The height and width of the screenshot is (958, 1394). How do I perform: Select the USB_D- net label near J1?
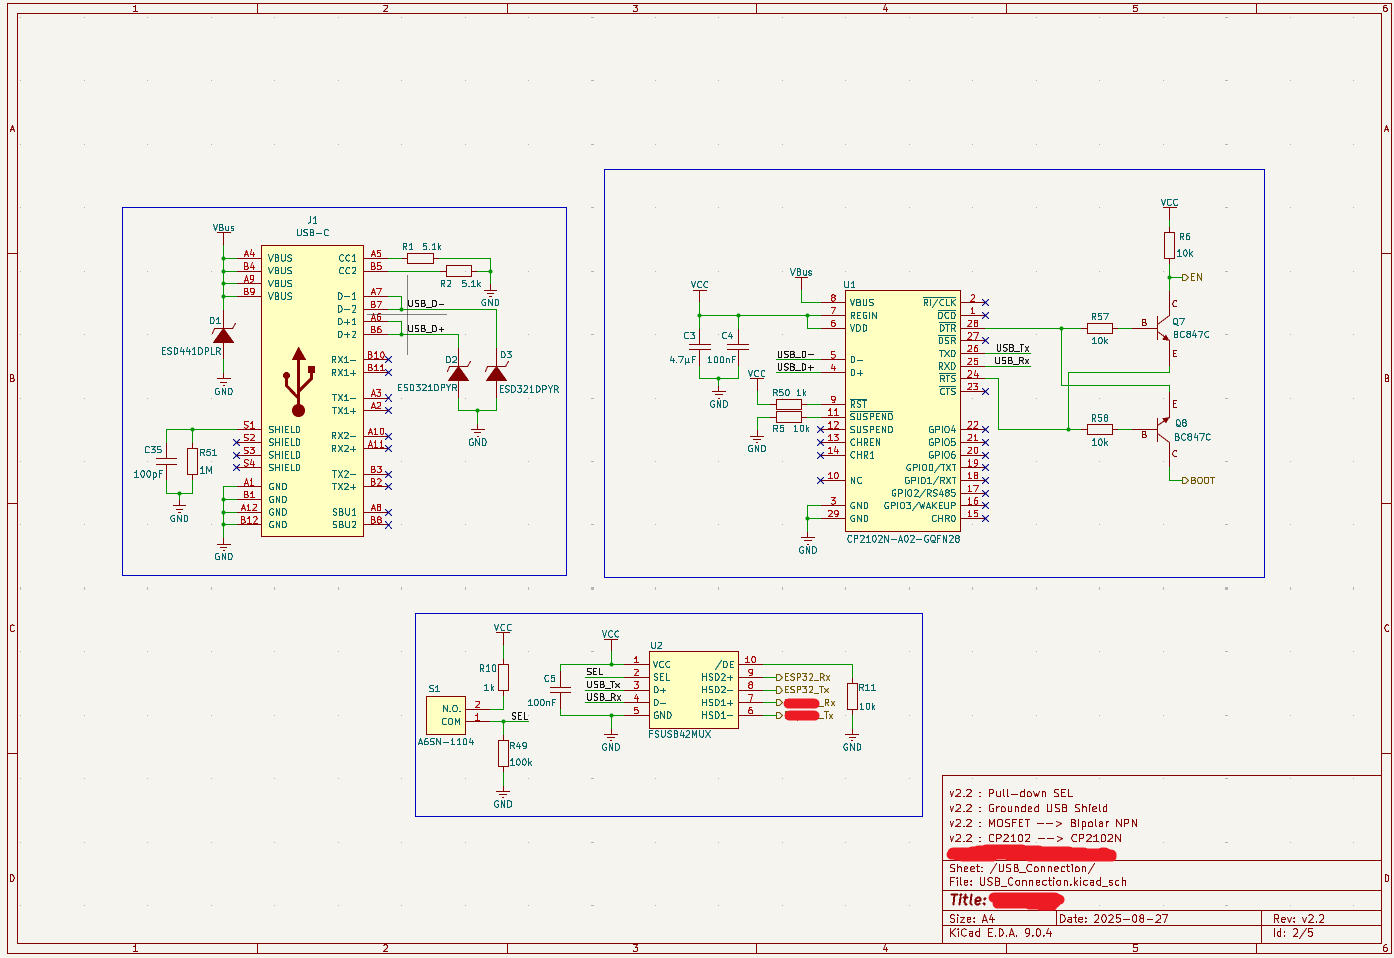426,303
